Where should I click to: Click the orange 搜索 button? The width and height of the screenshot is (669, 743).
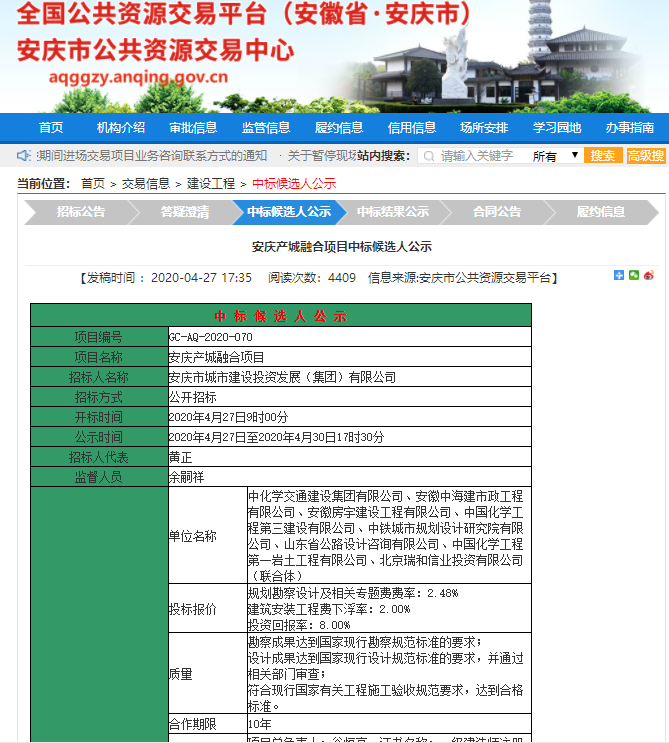(603, 155)
